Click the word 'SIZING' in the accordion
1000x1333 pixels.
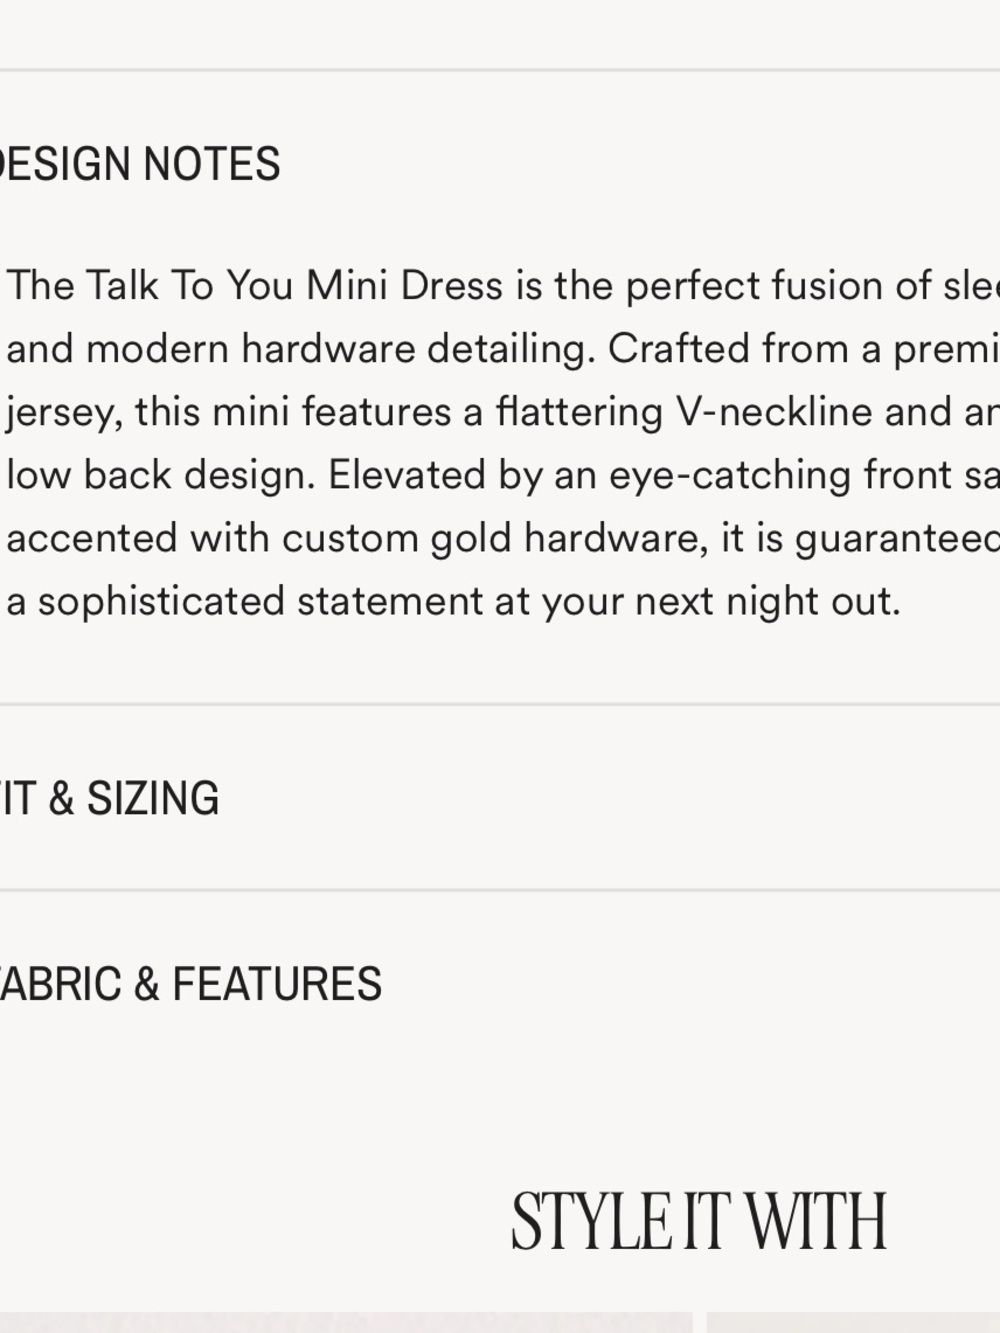[x=153, y=798]
